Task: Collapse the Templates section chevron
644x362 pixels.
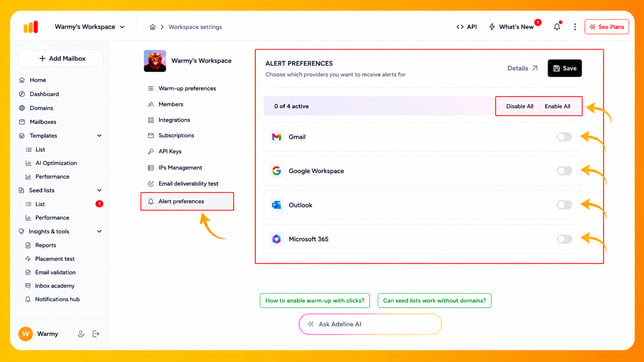Action: (99, 136)
